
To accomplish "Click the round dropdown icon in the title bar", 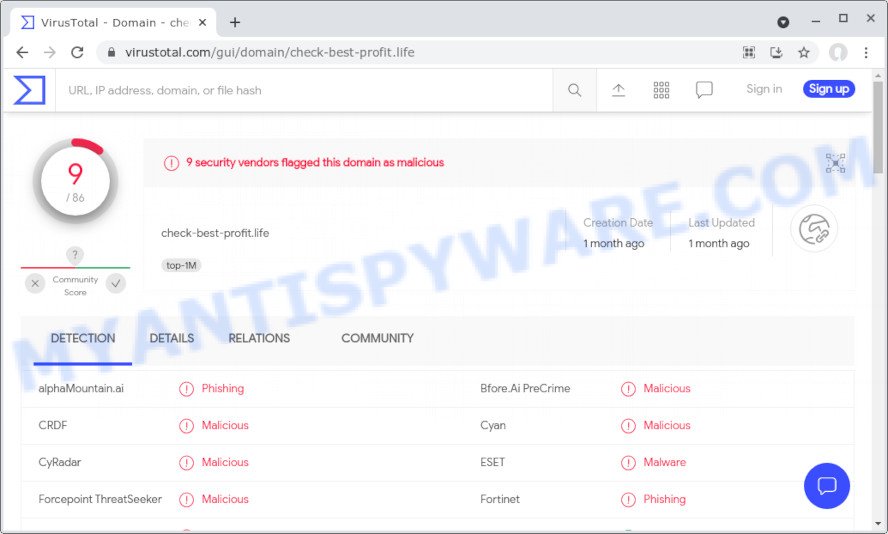I will click(783, 22).
